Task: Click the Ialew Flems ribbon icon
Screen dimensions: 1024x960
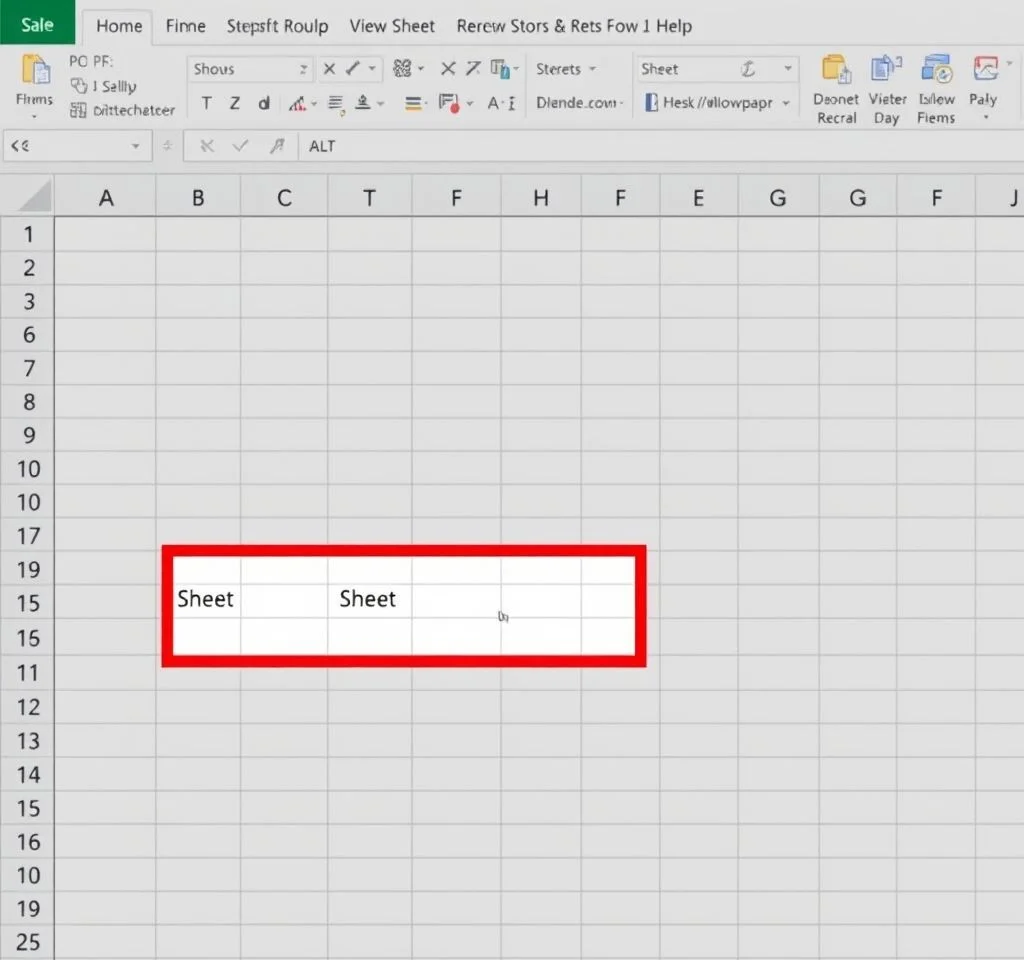Action: (x=936, y=71)
